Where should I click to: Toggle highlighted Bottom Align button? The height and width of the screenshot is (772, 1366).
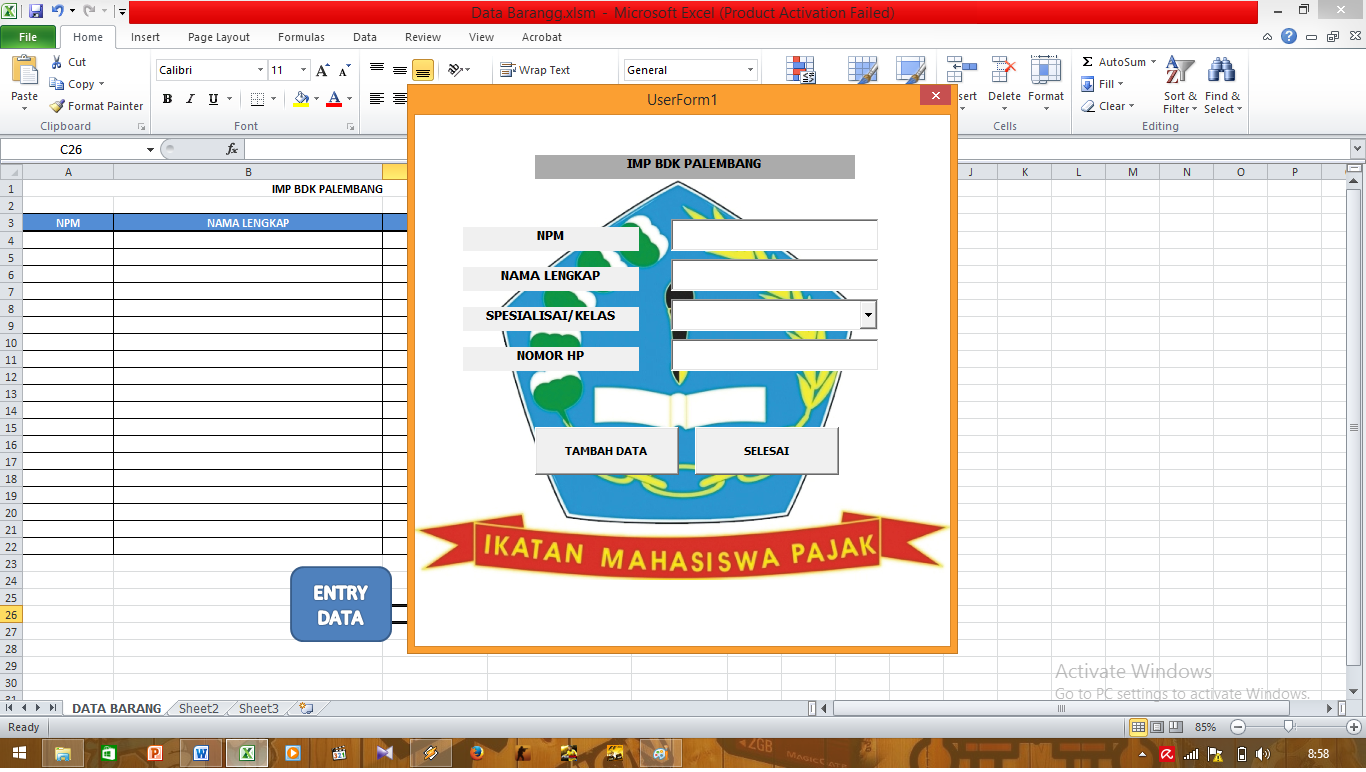423,70
